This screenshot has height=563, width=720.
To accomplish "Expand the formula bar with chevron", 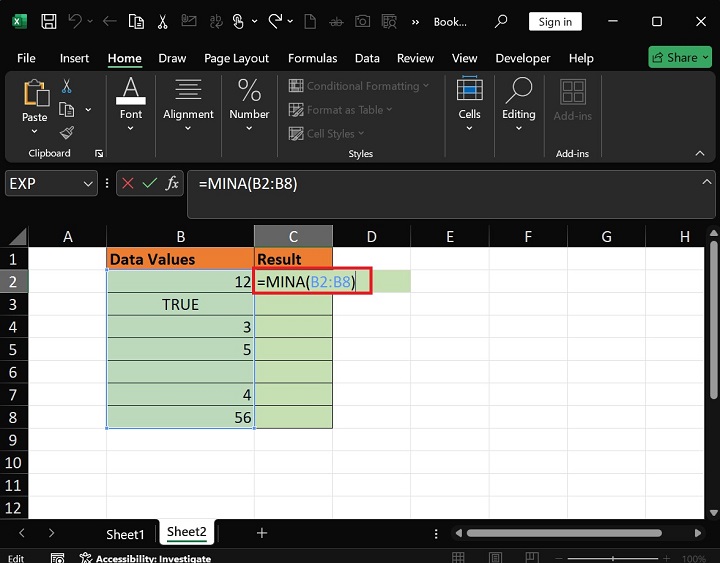I will [x=706, y=183].
